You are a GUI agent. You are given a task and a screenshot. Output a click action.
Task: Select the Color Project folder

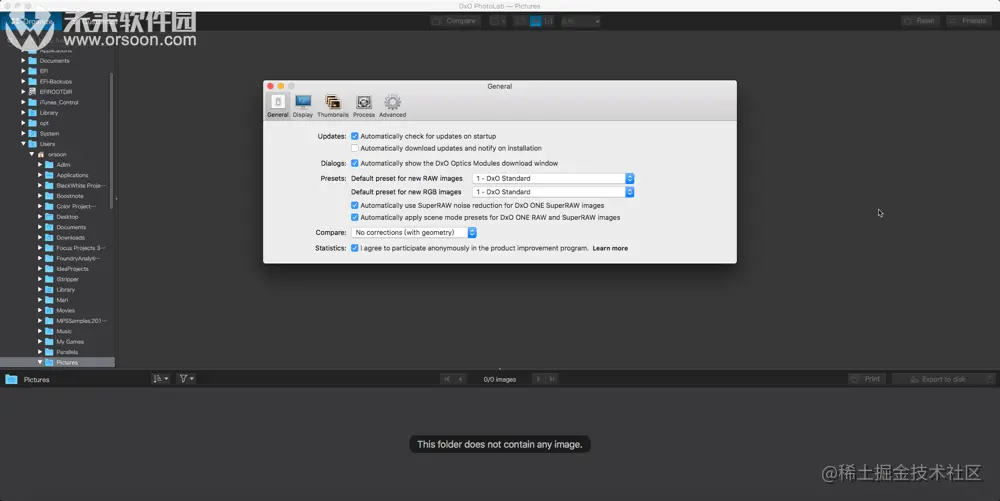pos(76,207)
